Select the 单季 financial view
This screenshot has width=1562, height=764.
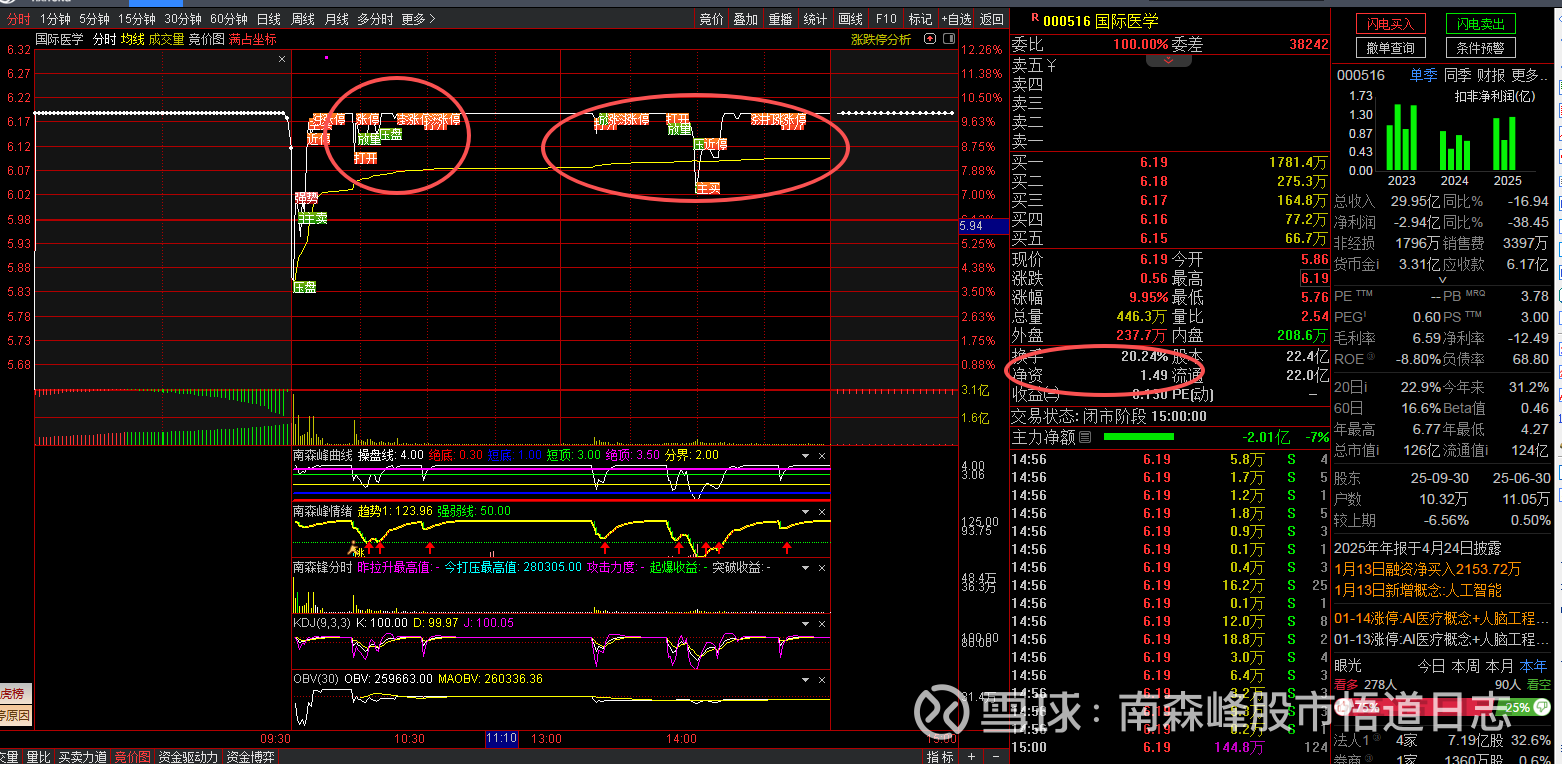pos(1423,75)
